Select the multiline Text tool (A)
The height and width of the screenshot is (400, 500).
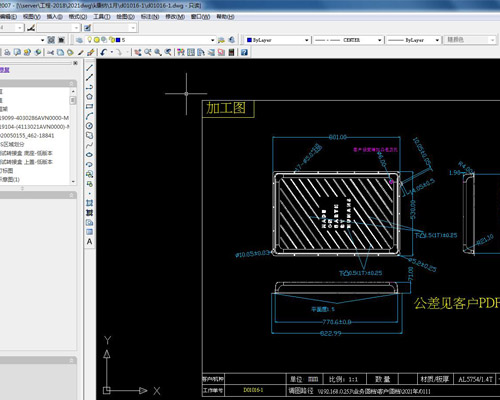[x=89, y=242]
